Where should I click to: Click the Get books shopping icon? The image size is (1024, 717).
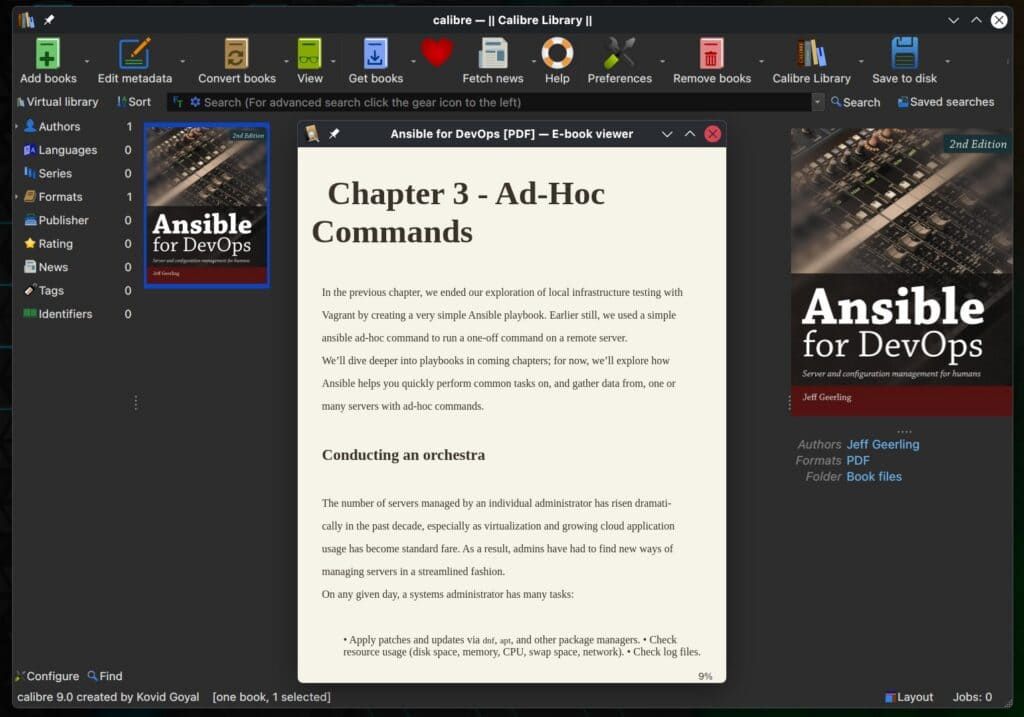[x=374, y=52]
